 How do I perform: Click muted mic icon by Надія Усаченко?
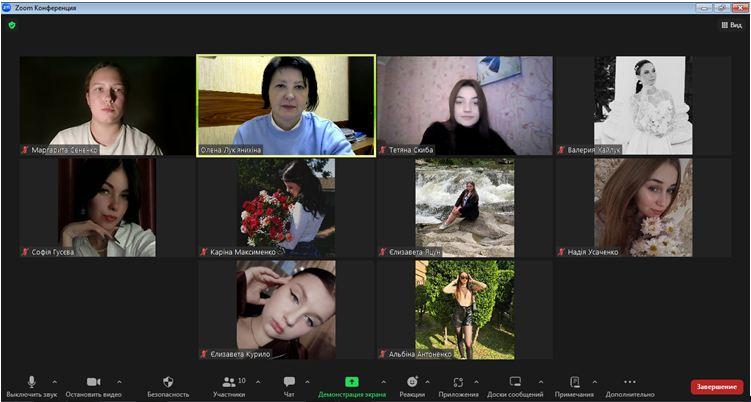[562, 252]
